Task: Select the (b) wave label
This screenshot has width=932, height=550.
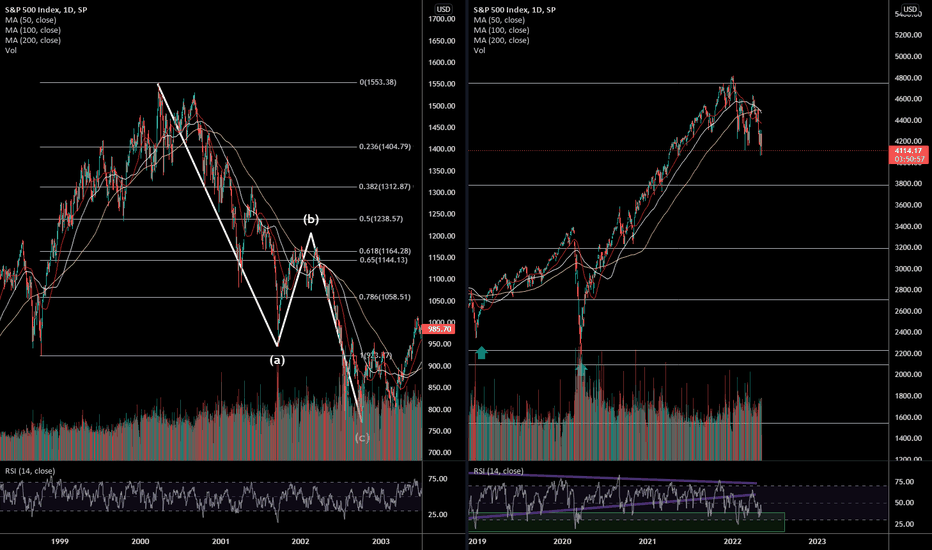Action: pos(311,219)
